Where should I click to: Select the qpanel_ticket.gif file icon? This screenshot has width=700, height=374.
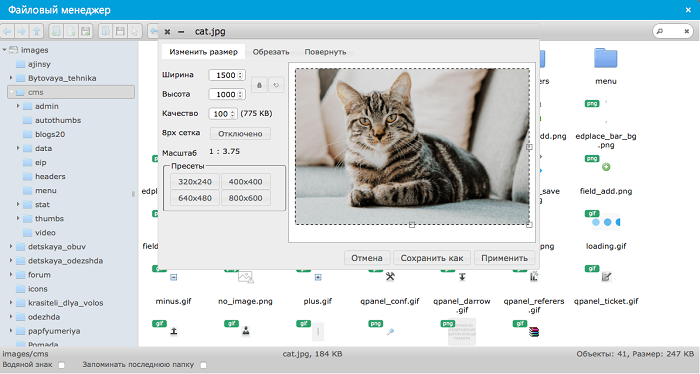pyautogui.click(x=606, y=277)
